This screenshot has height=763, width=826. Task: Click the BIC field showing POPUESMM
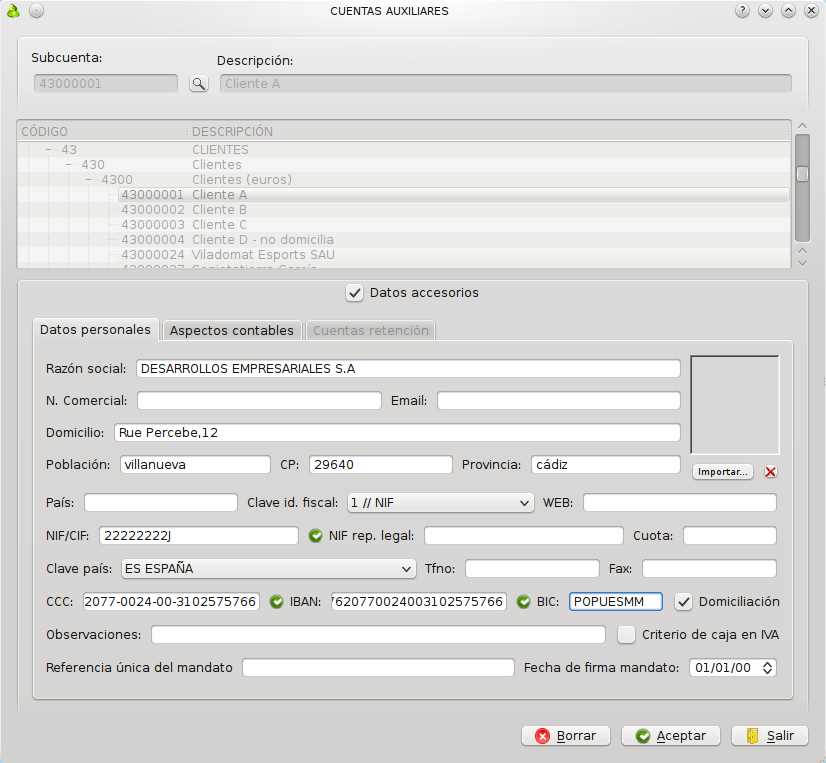coord(615,602)
